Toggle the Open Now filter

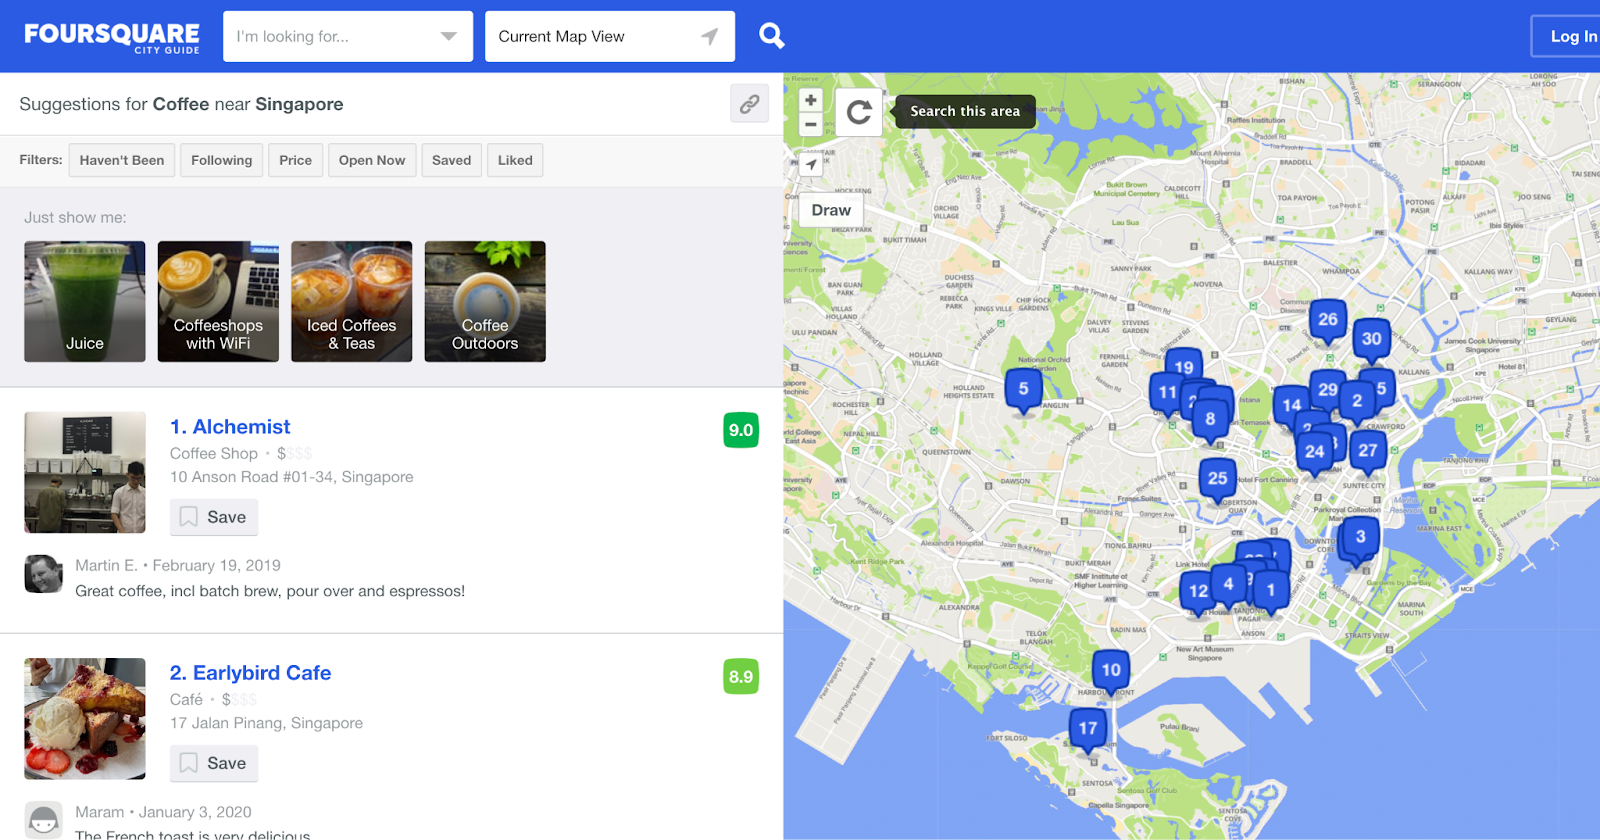pyautogui.click(x=372, y=160)
